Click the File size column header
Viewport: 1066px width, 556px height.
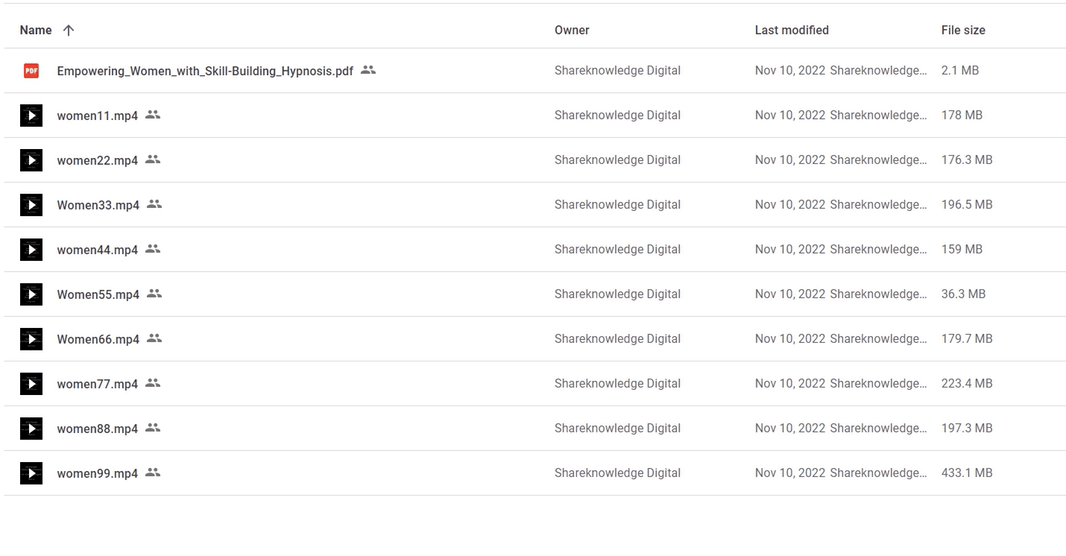pyautogui.click(x=963, y=30)
